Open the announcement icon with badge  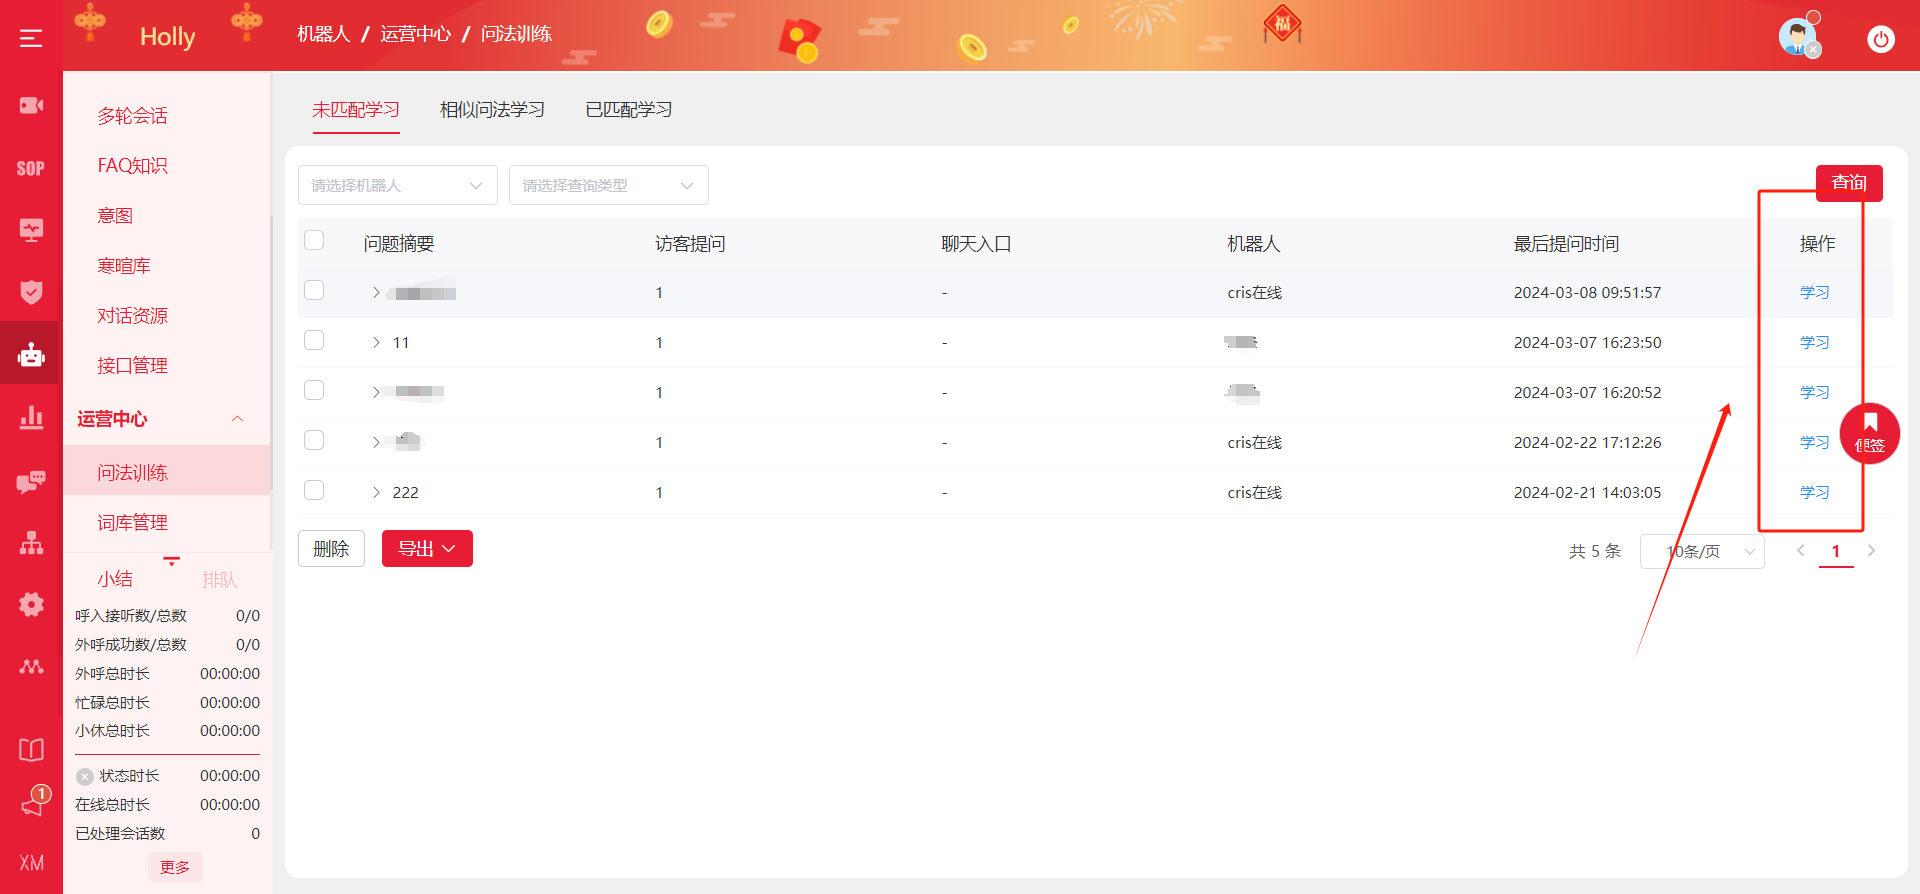(33, 801)
